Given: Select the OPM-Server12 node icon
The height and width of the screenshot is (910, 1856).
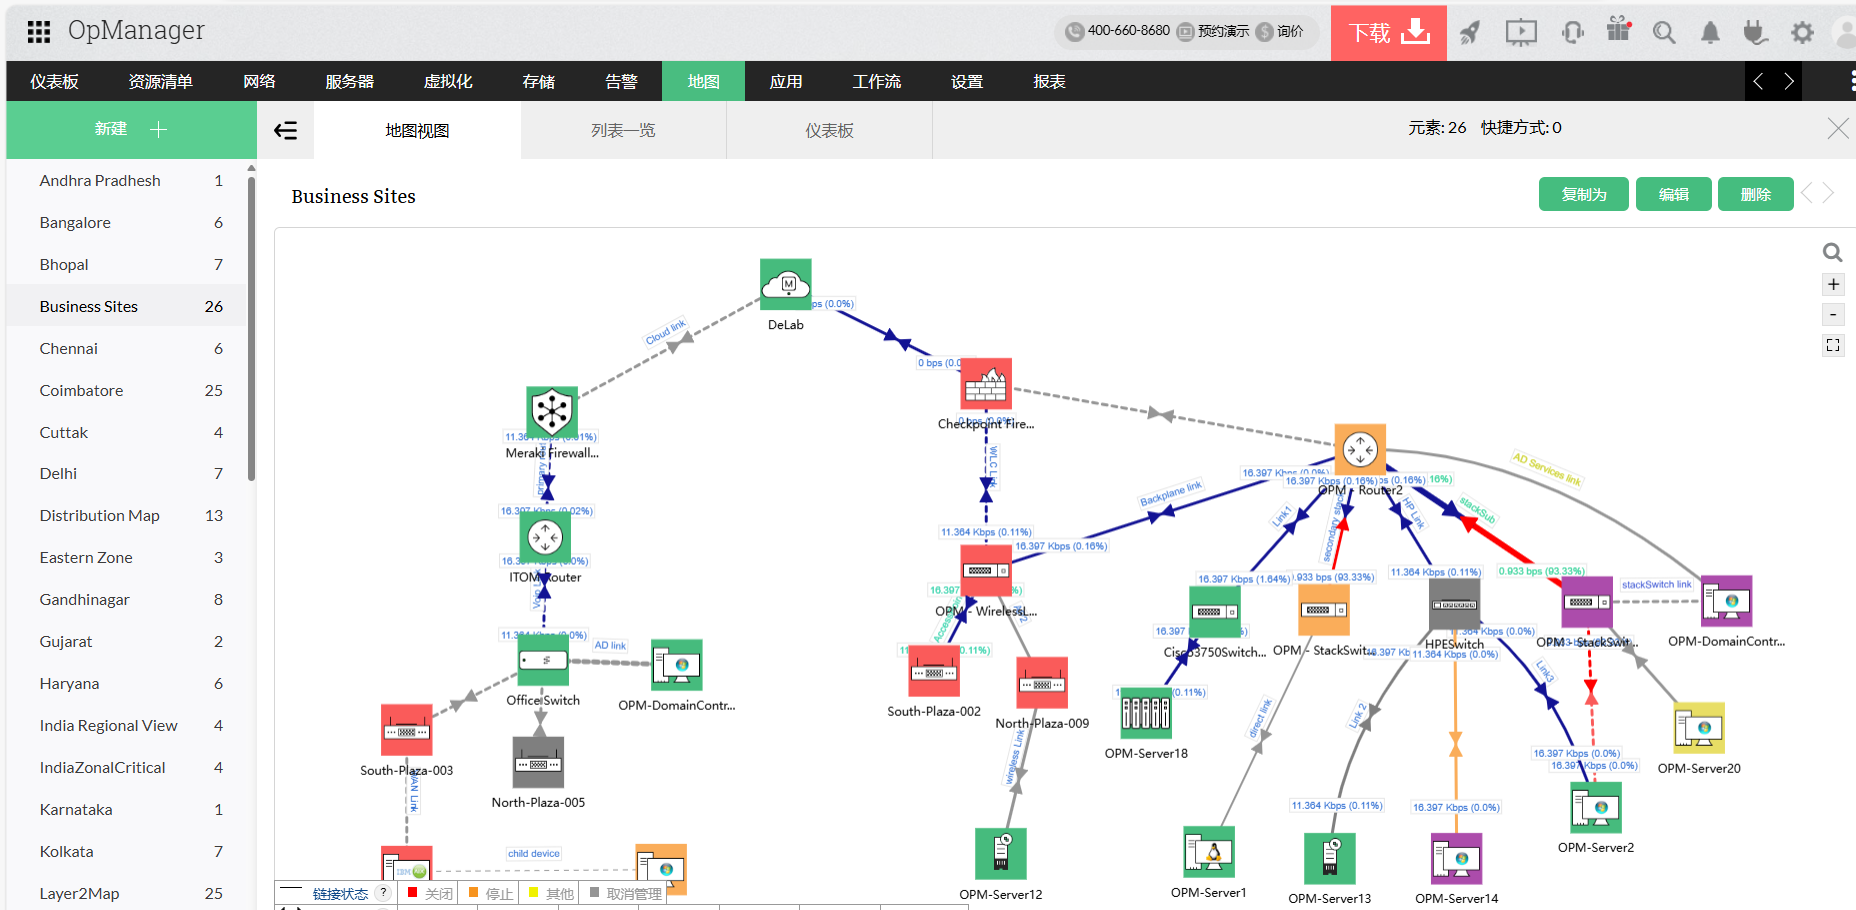Looking at the screenshot, I should click(x=1001, y=854).
